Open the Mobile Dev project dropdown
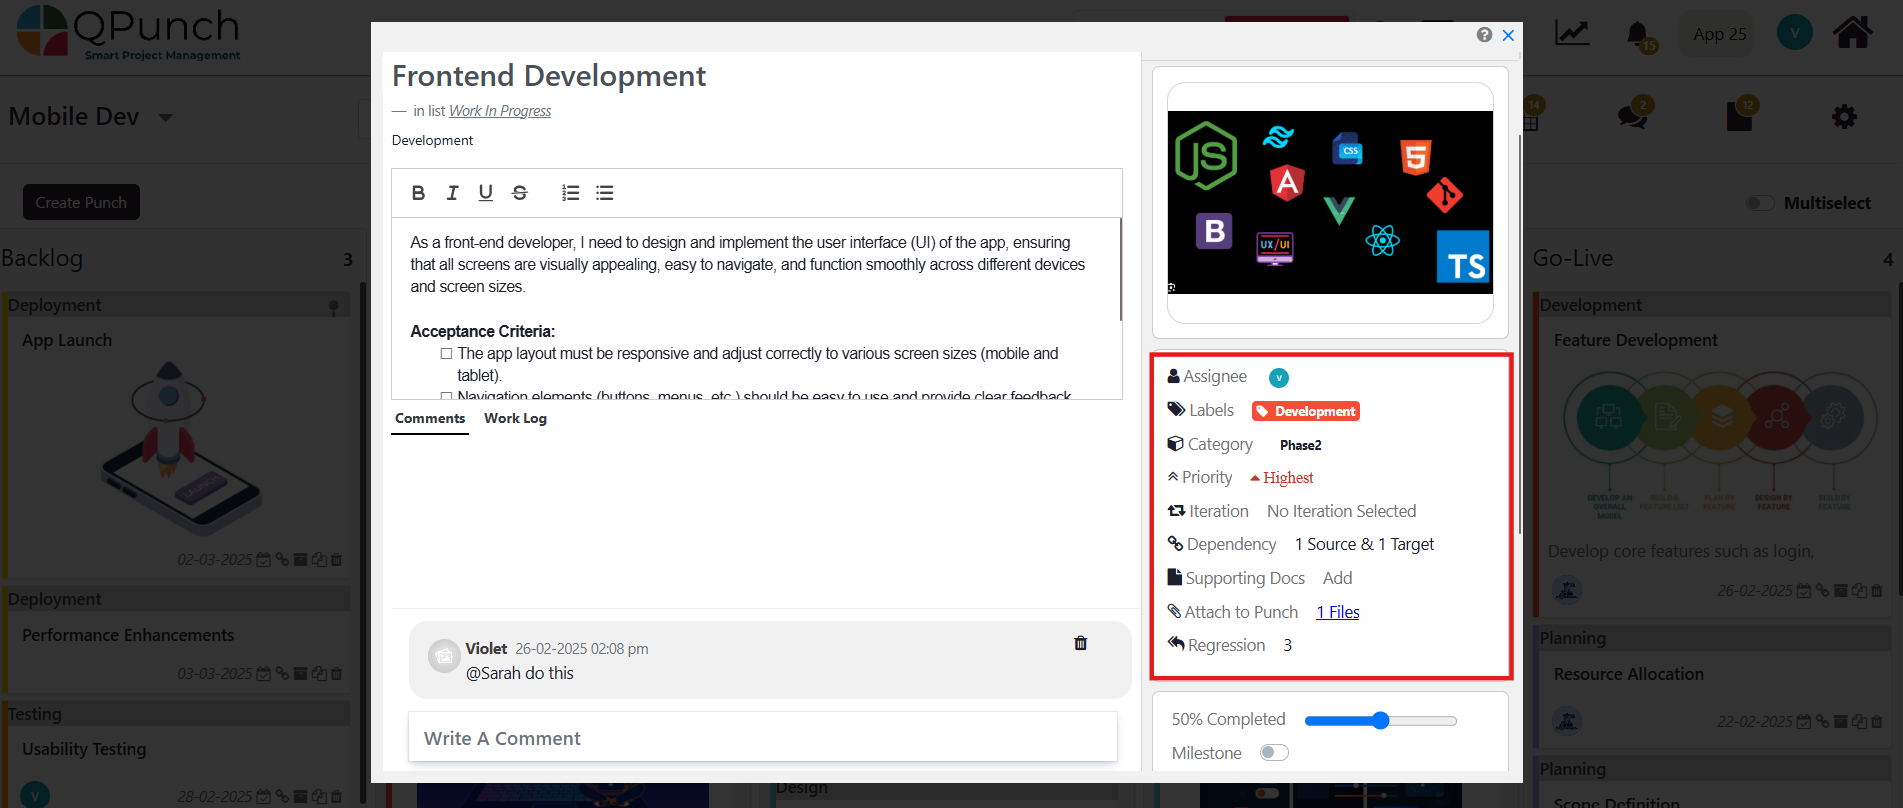 pos(166,118)
